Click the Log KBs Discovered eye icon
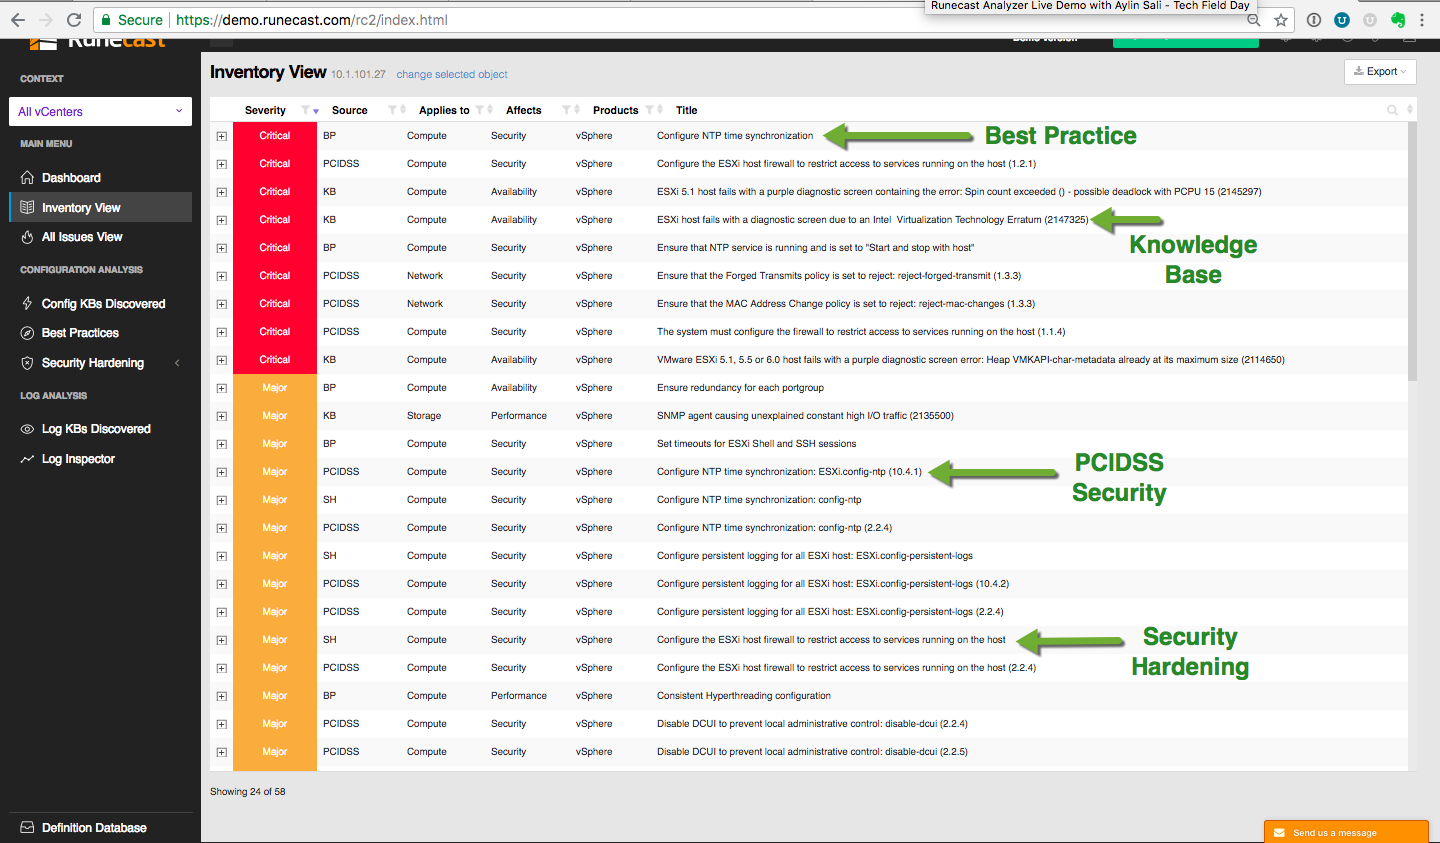This screenshot has width=1440, height=843. 27,429
